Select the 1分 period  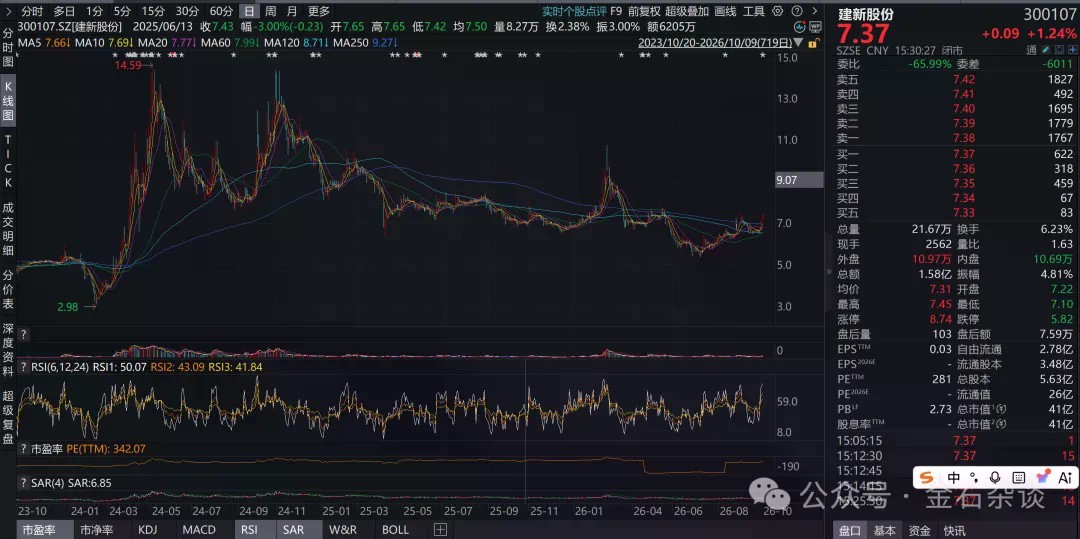coord(94,11)
